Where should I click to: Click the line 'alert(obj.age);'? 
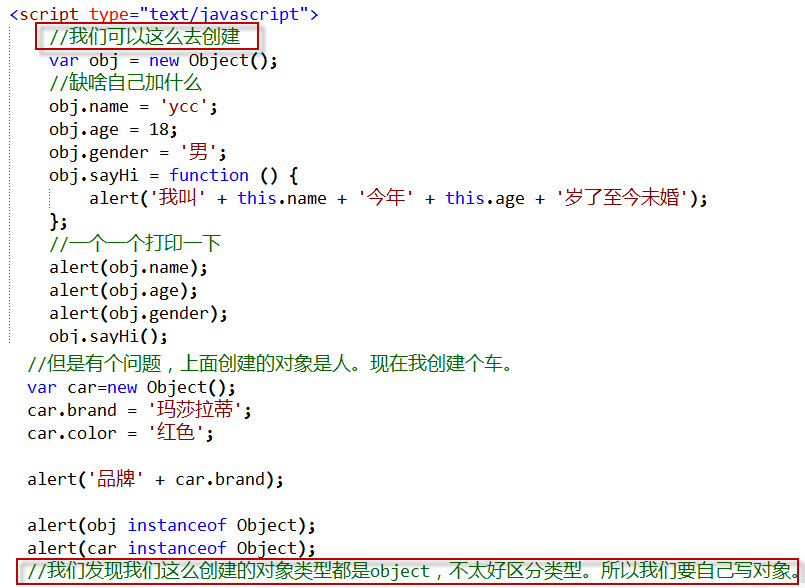(123, 291)
